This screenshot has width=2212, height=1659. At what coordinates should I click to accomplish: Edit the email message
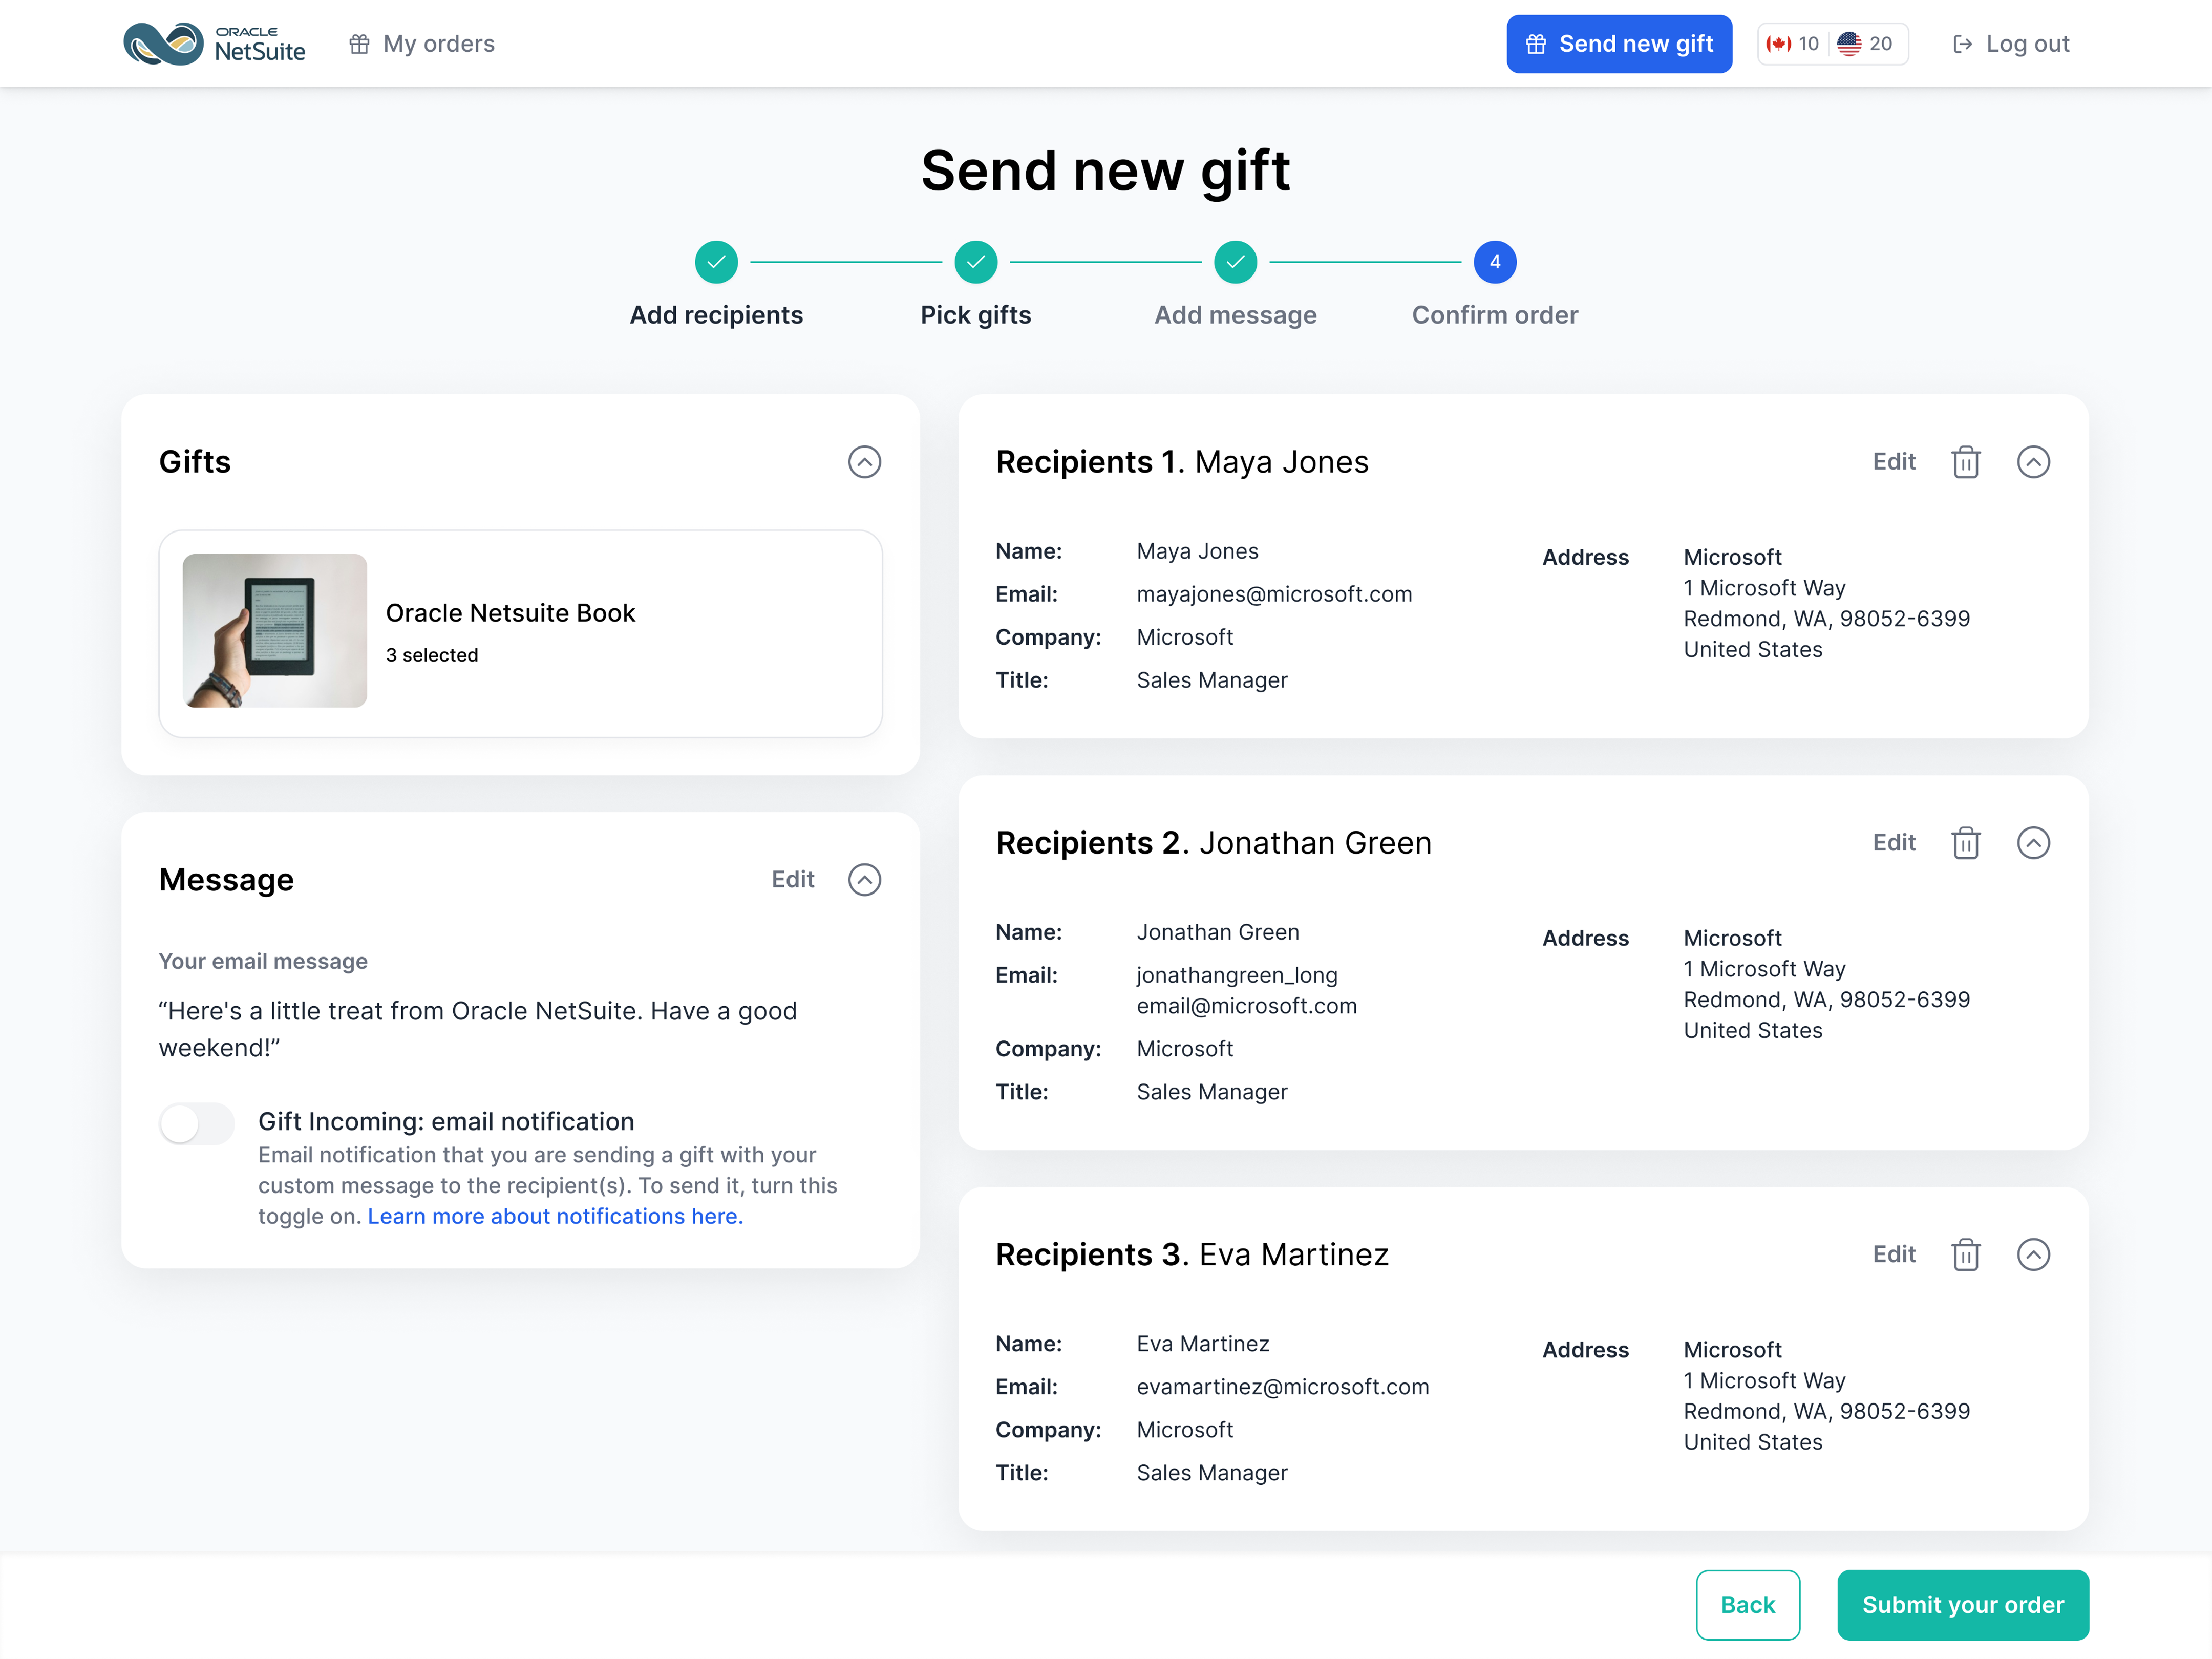pyautogui.click(x=792, y=880)
